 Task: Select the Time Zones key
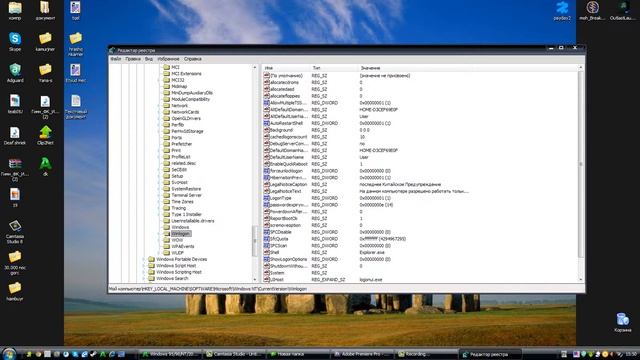click(182, 202)
